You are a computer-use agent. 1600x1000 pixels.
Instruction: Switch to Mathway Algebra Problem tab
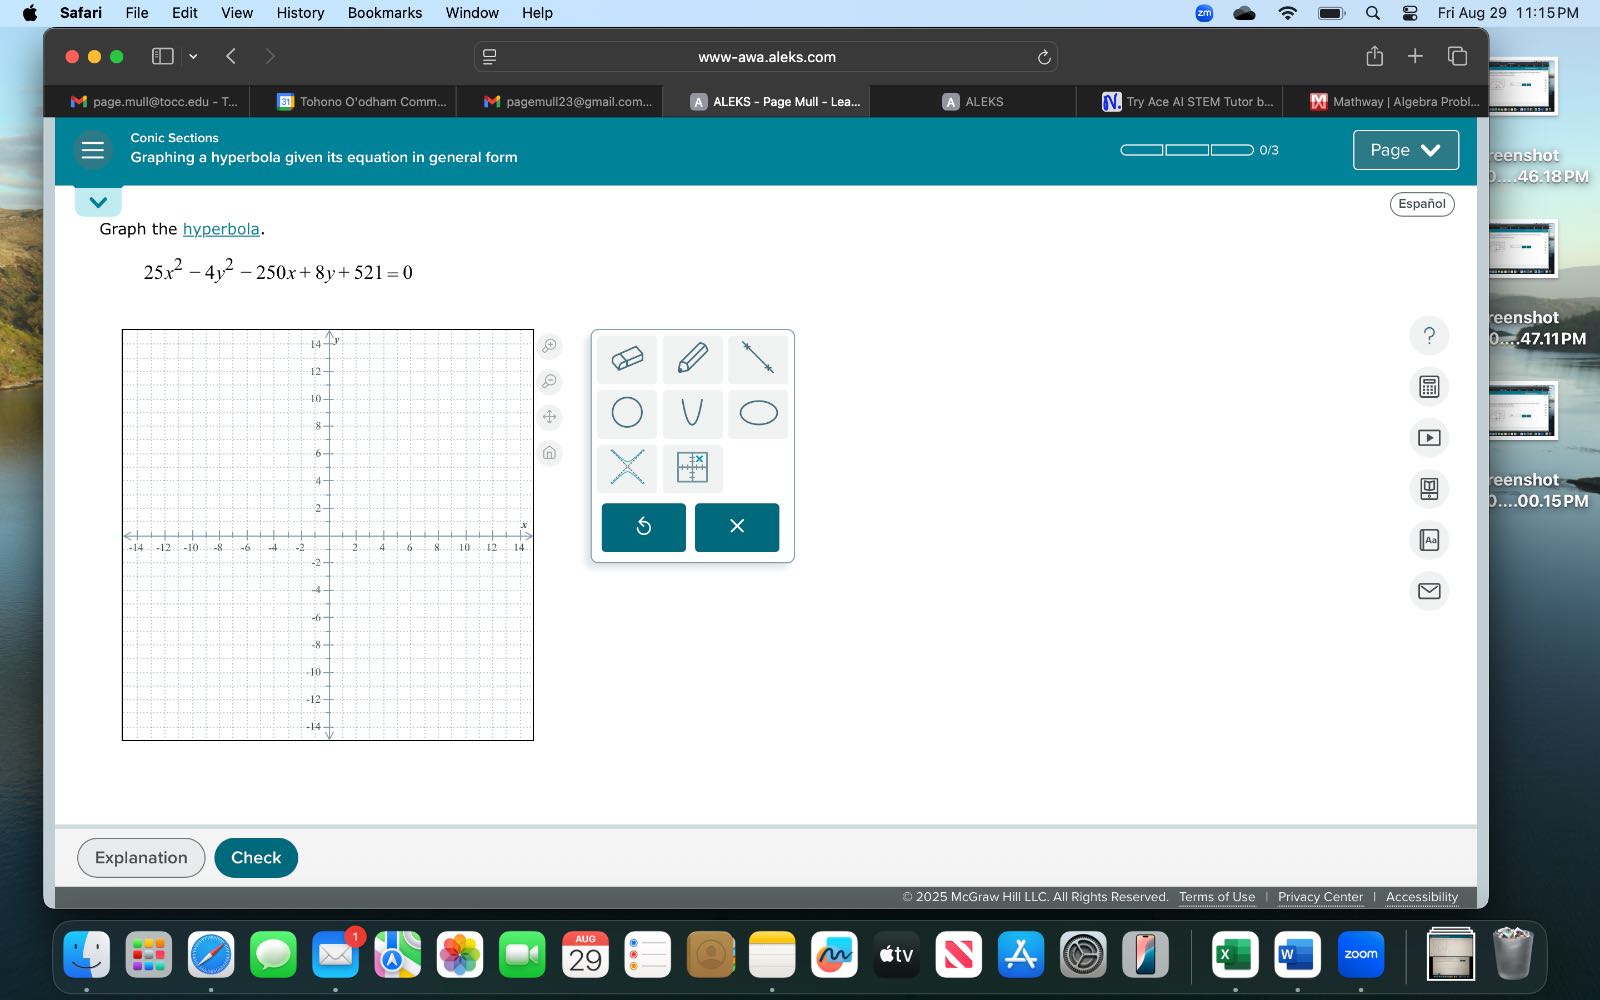(1386, 102)
